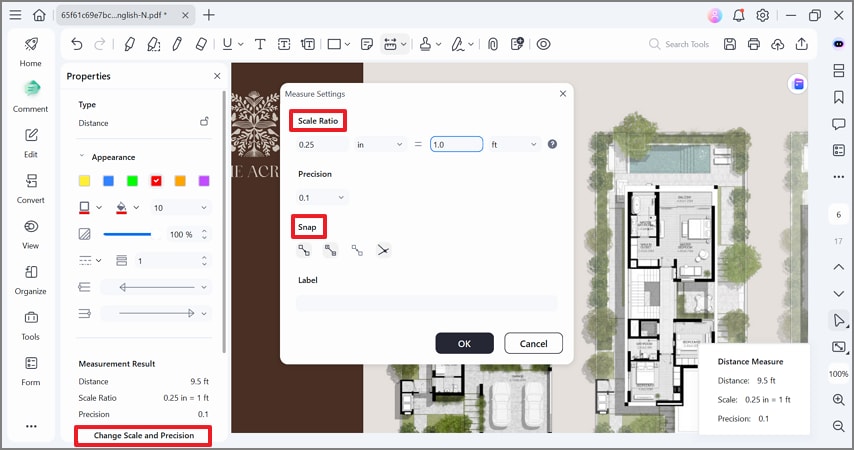The height and width of the screenshot is (450, 854).
Task: Select the Signature tool
Action: tap(458, 44)
